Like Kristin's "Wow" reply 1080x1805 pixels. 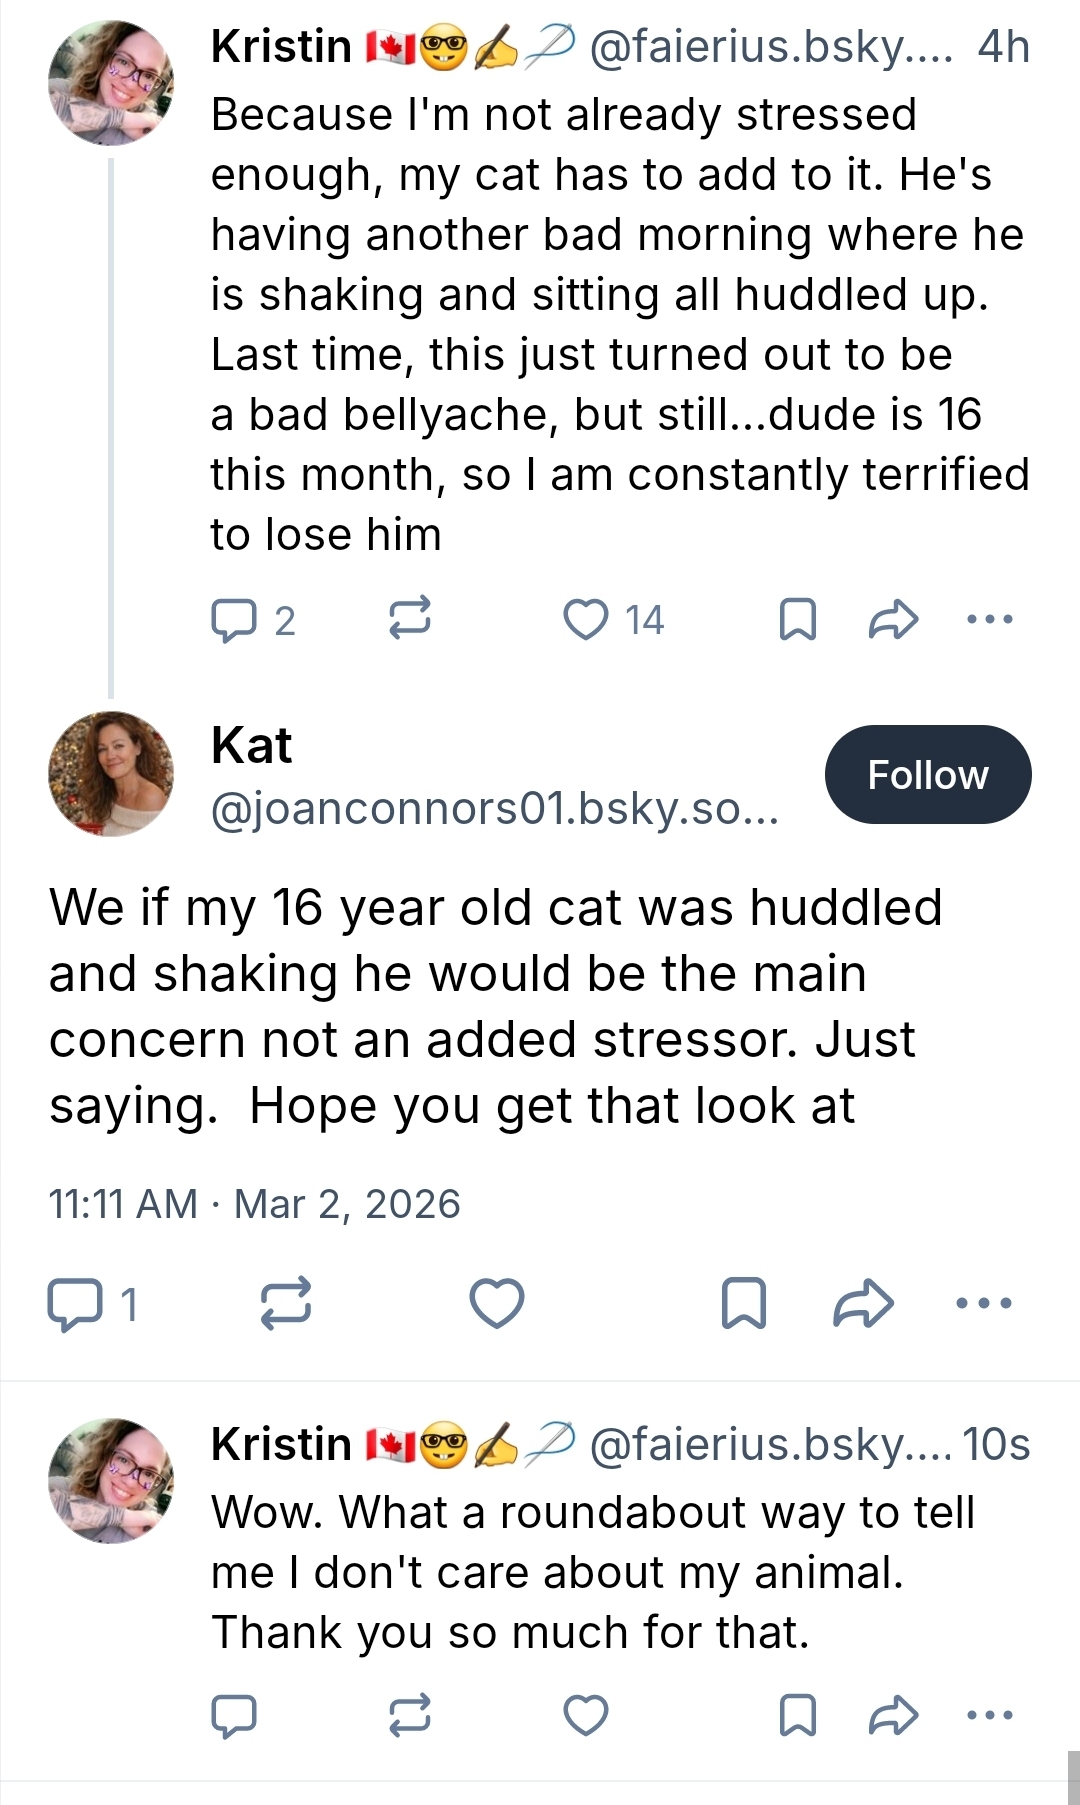point(586,1715)
